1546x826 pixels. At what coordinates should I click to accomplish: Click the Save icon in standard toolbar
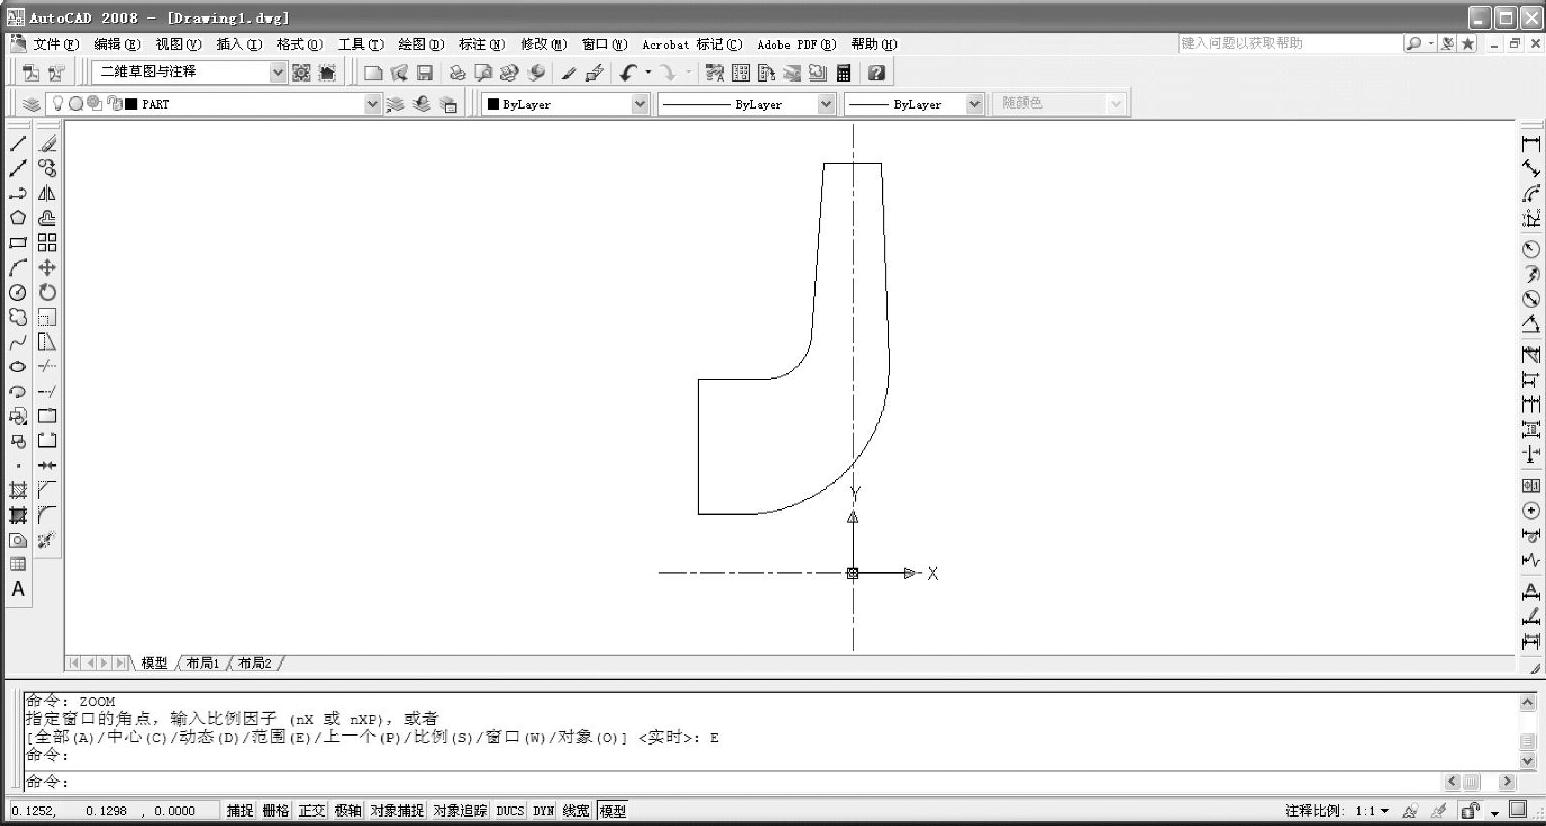(425, 73)
